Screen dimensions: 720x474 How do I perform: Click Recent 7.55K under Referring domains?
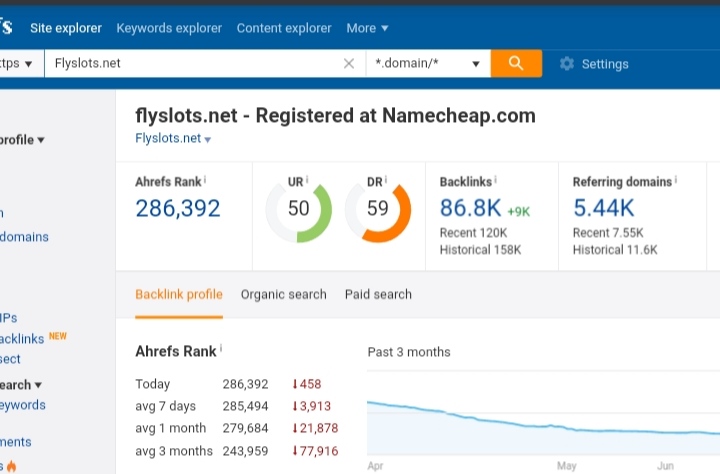coord(608,233)
